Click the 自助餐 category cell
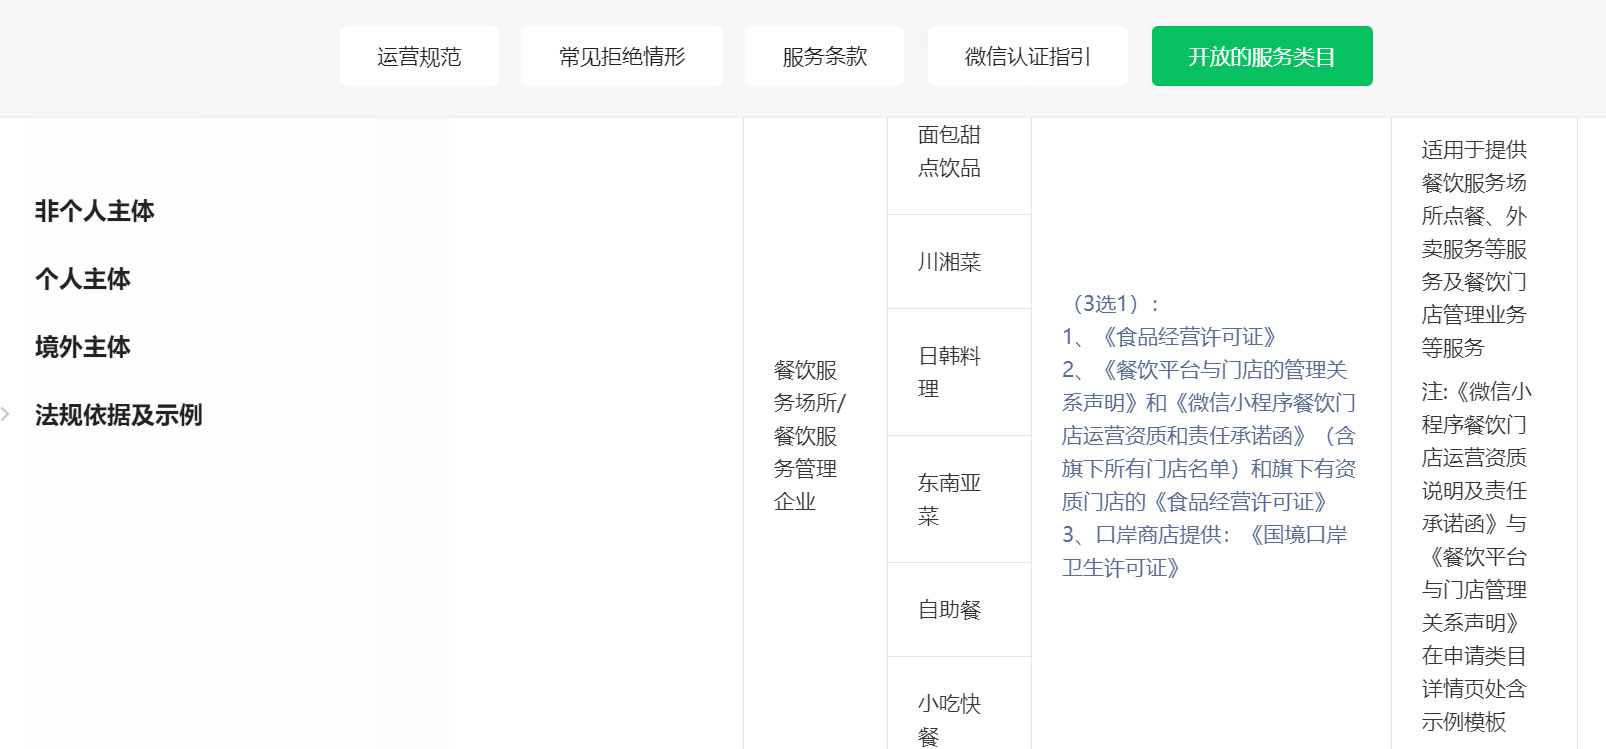This screenshot has width=1606, height=749. click(949, 610)
